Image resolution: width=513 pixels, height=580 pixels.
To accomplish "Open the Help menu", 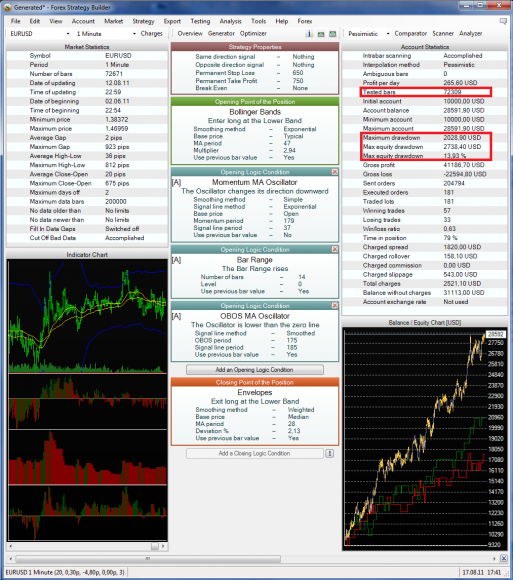I will click(282, 21).
